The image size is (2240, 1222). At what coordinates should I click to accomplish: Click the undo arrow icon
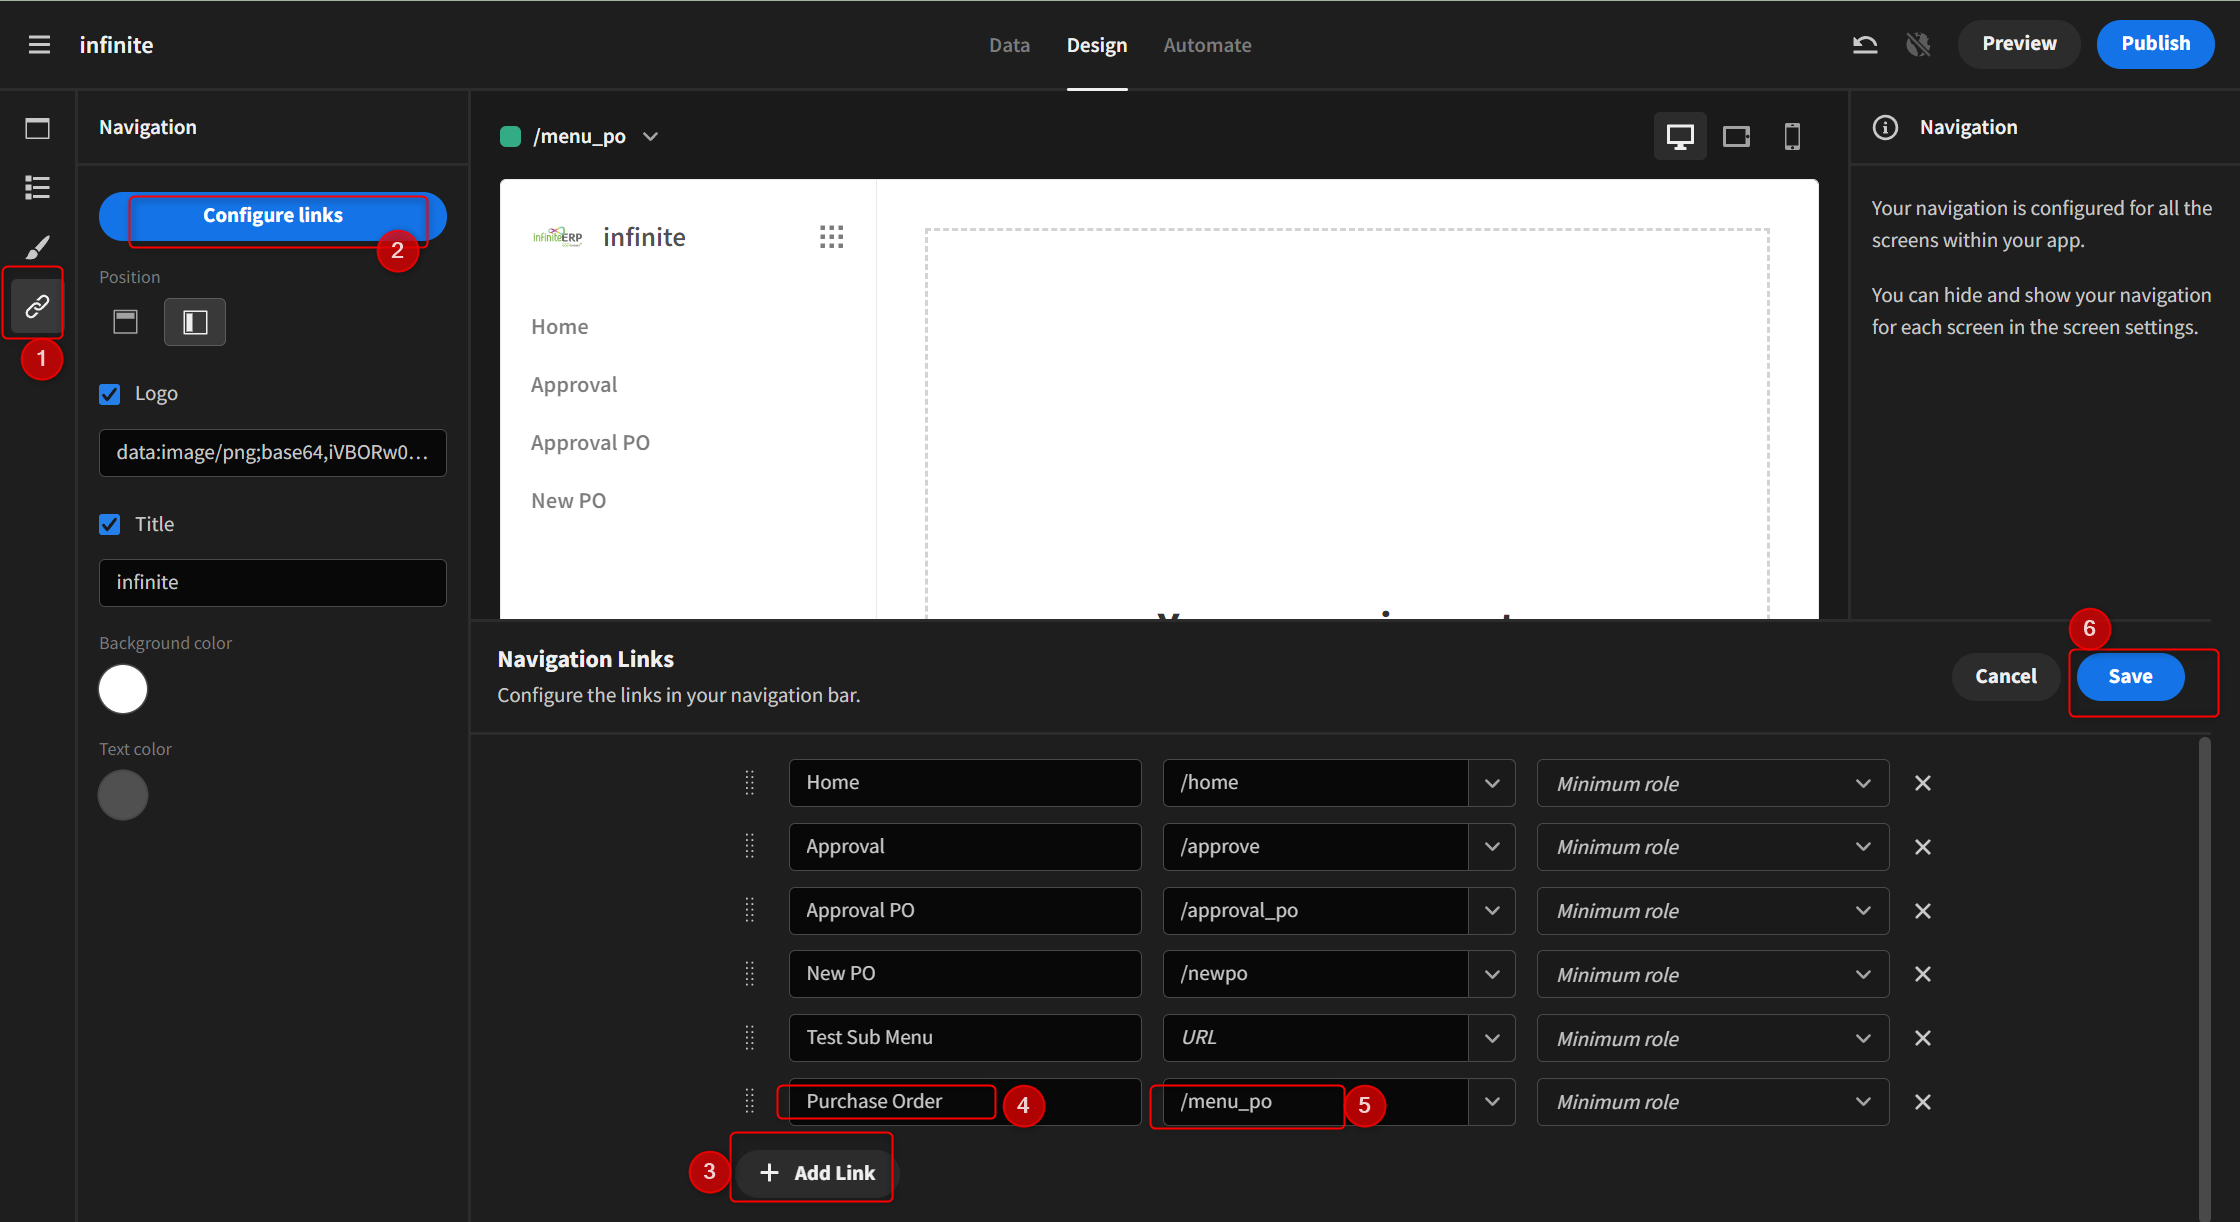pyautogui.click(x=1864, y=45)
